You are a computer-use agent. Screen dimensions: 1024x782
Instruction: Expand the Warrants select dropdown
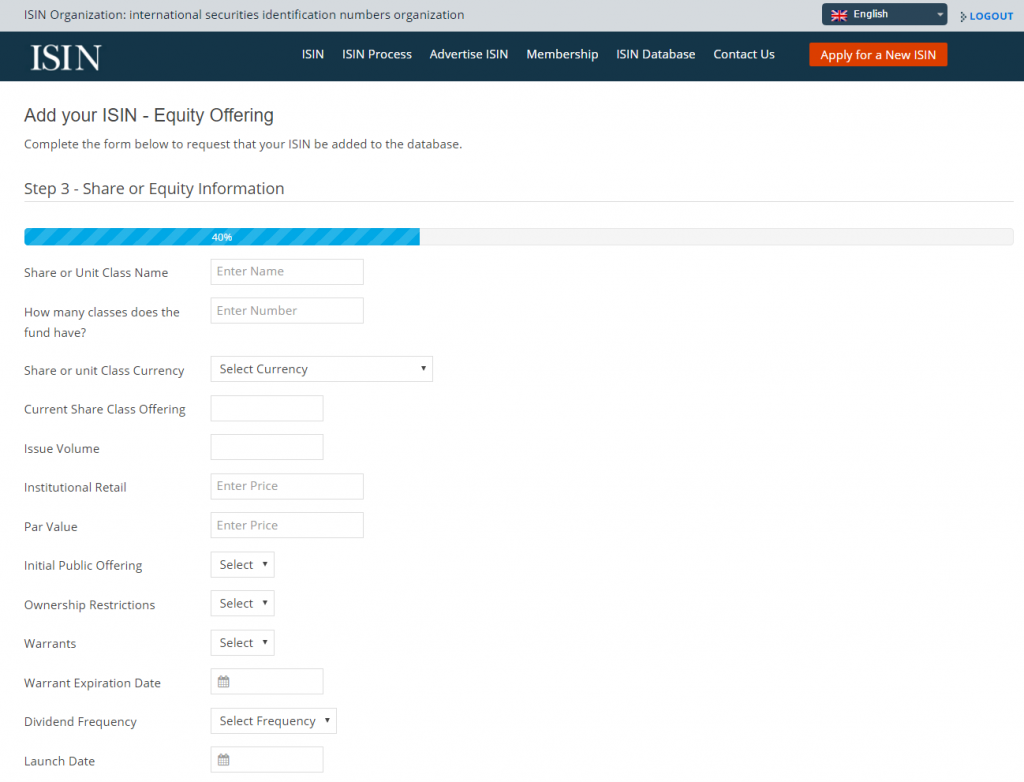point(242,643)
